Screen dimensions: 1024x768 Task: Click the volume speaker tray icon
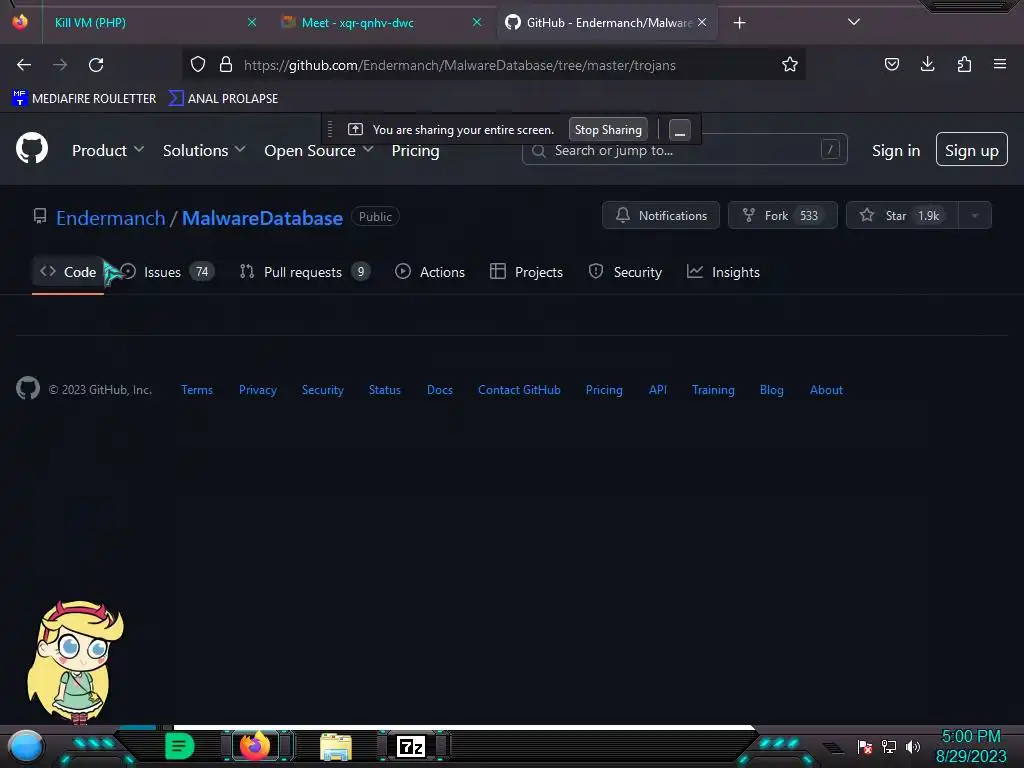(x=913, y=746)
